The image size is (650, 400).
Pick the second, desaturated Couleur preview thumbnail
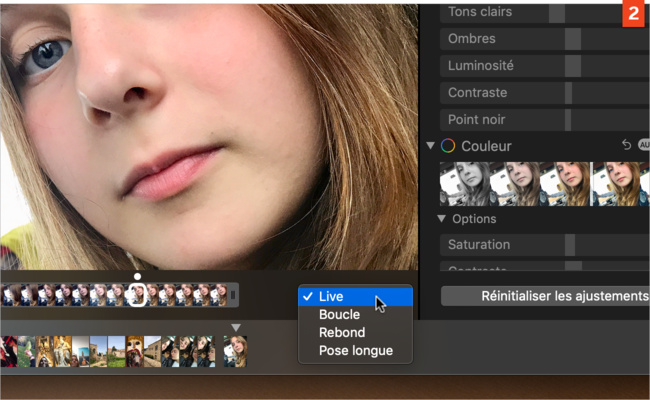515,184
